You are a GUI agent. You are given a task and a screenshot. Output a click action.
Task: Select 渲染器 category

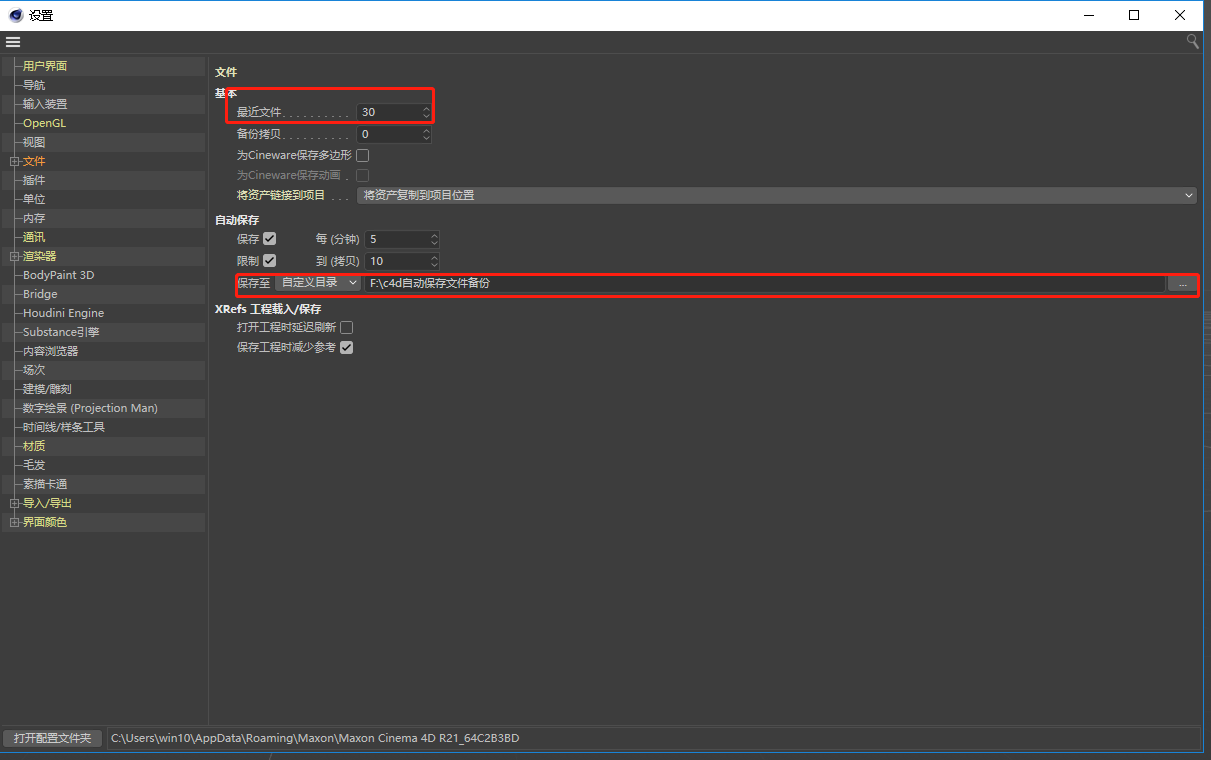point(40,256)
